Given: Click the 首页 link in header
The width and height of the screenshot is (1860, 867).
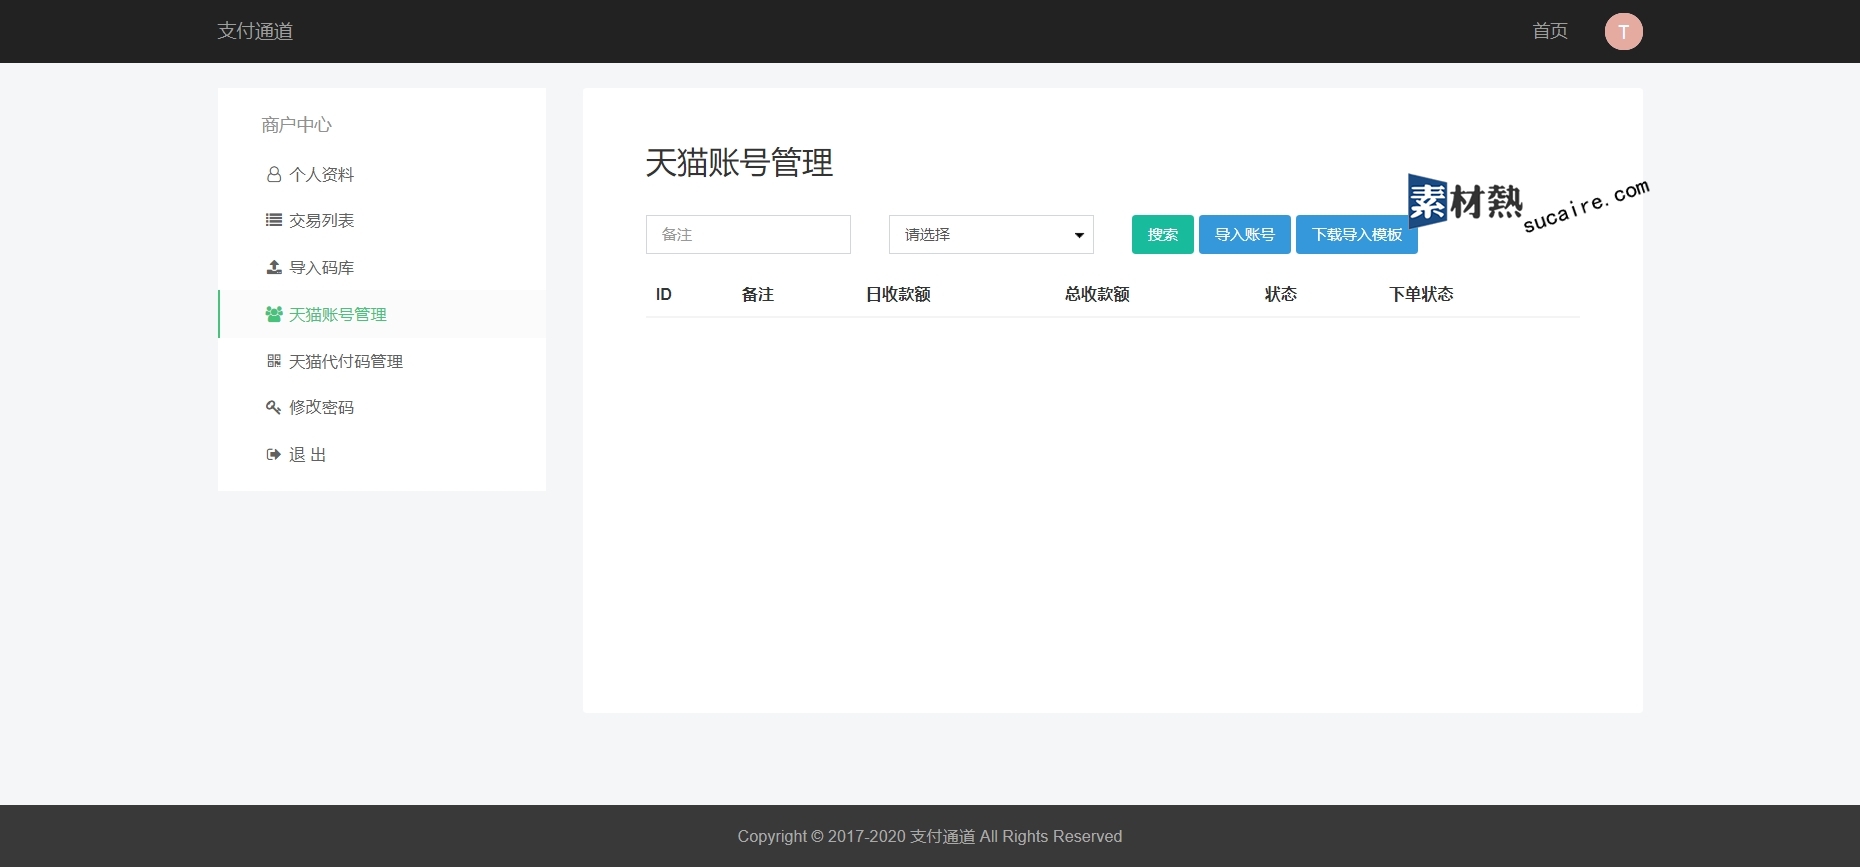Looking at the screenshot, I should [1549, 31].
